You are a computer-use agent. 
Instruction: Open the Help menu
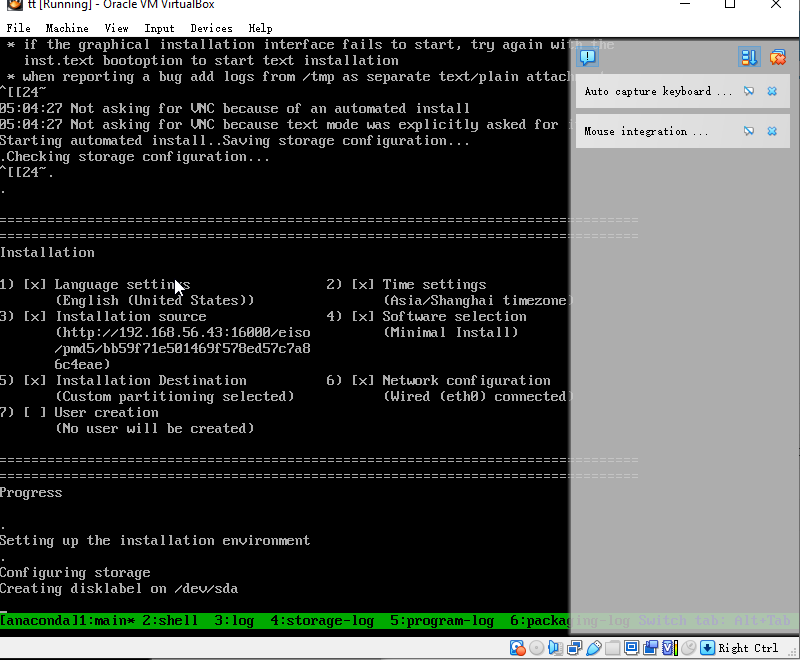(260, 28)
